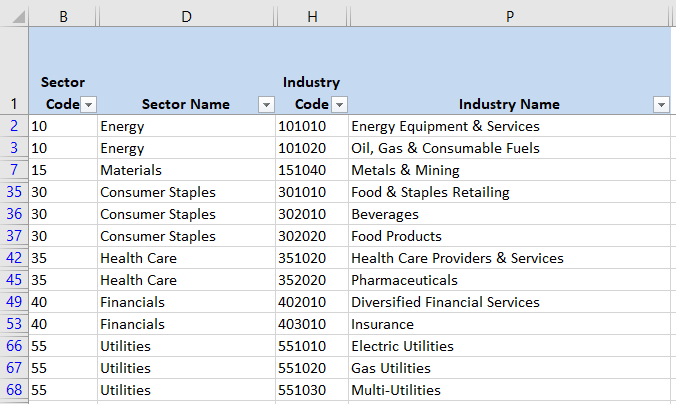Click Health Care cell in row 42
Image resolution: width=676 pixels, height=404 pixels.
click(186, 258)
